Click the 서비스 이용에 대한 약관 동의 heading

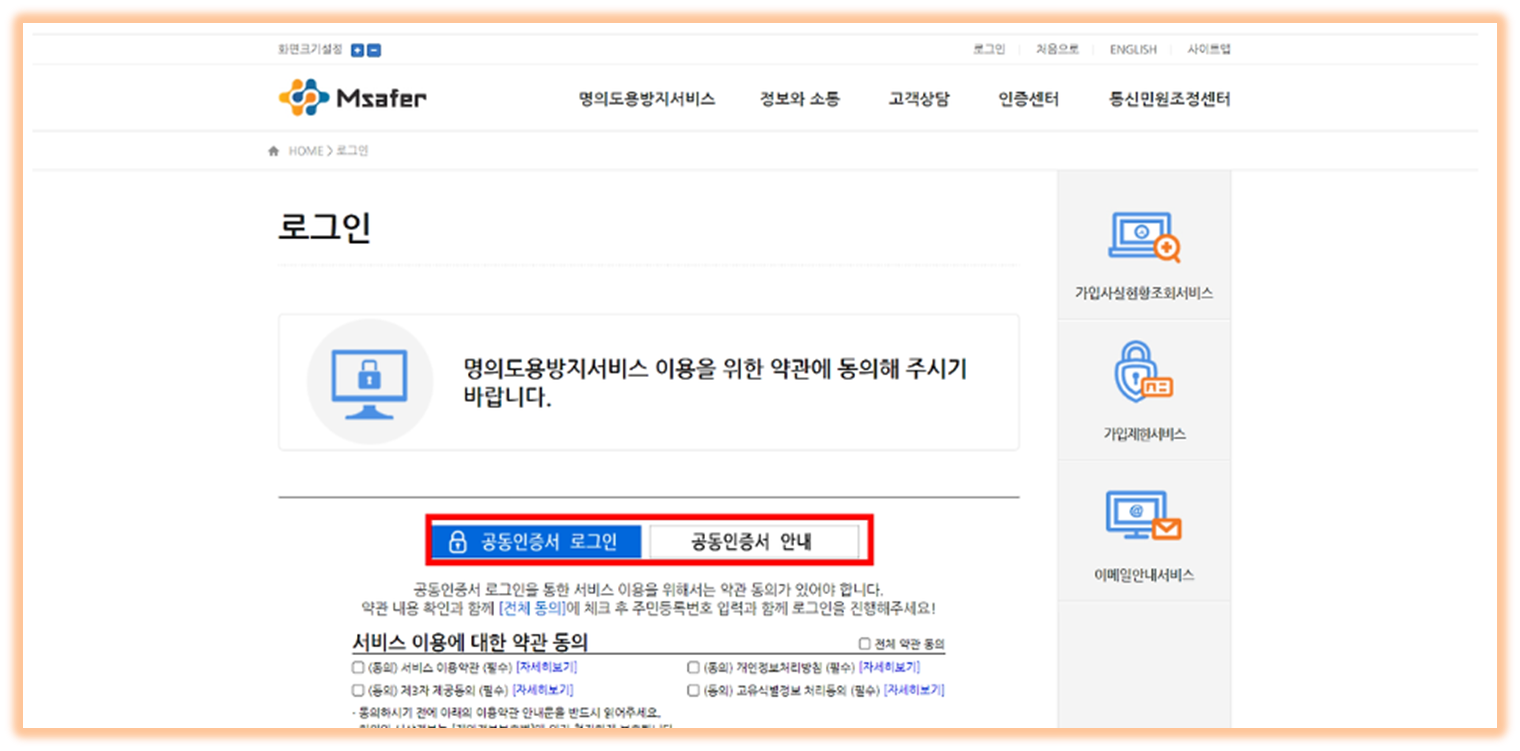pyautogui.click(x=470, y=642)
